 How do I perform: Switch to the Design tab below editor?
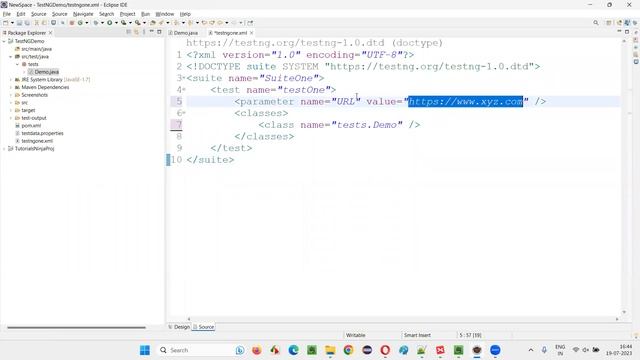(x=179, y=327)
